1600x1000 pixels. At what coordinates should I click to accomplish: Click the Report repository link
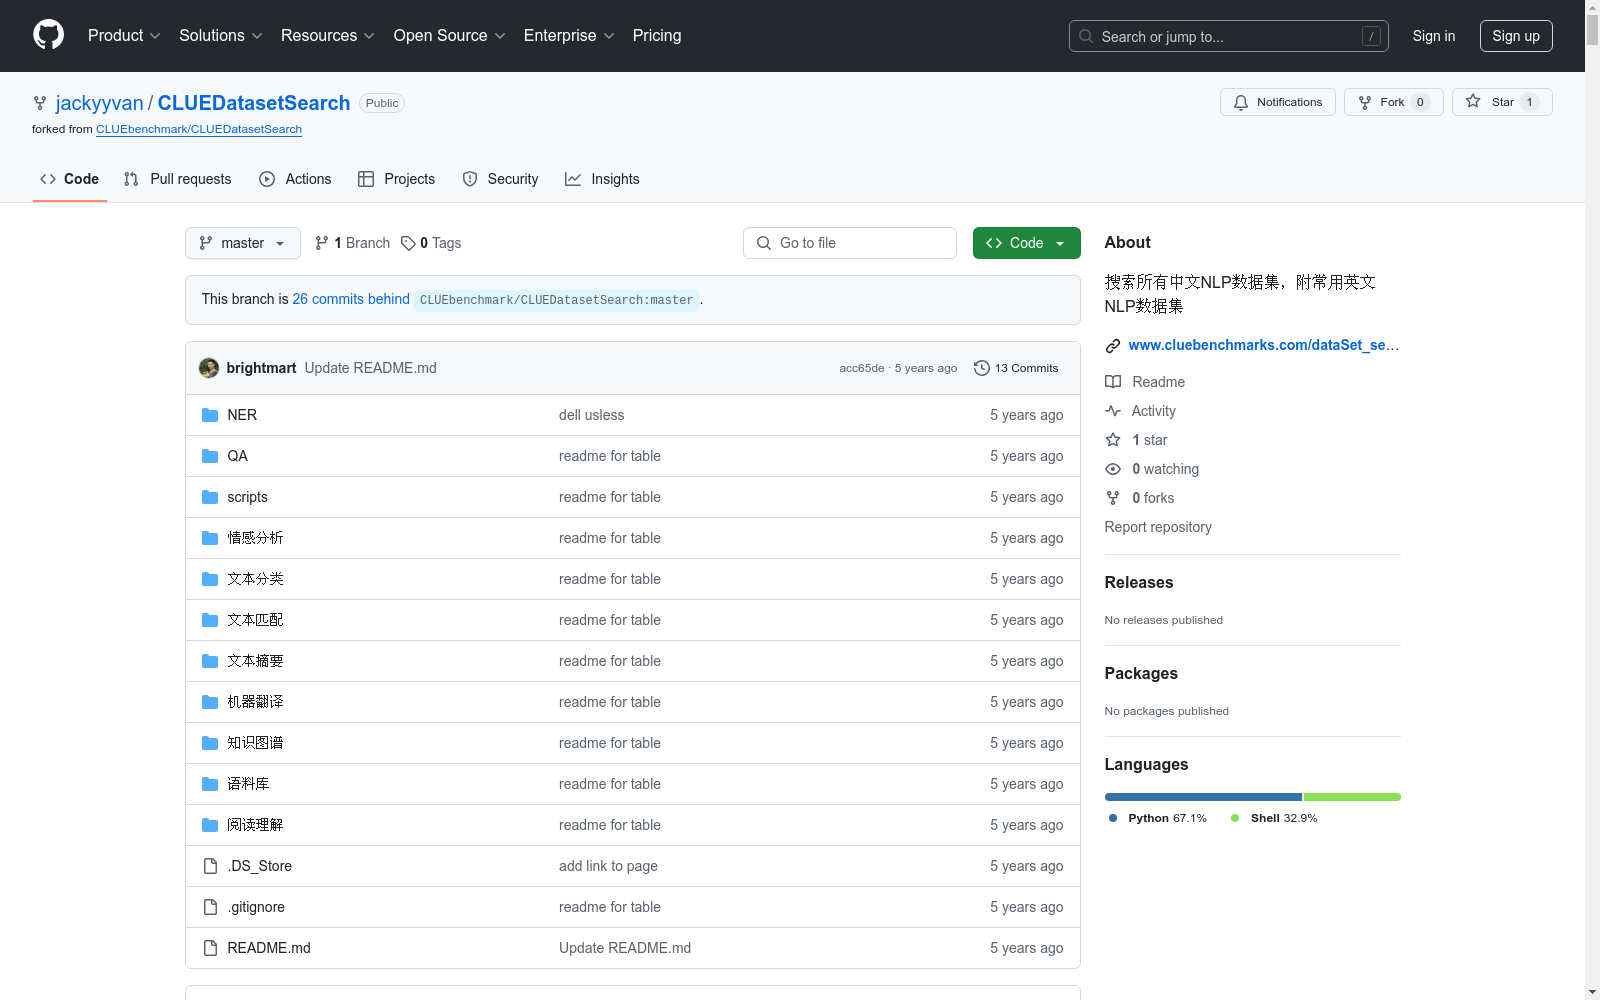pos(1158,527)
